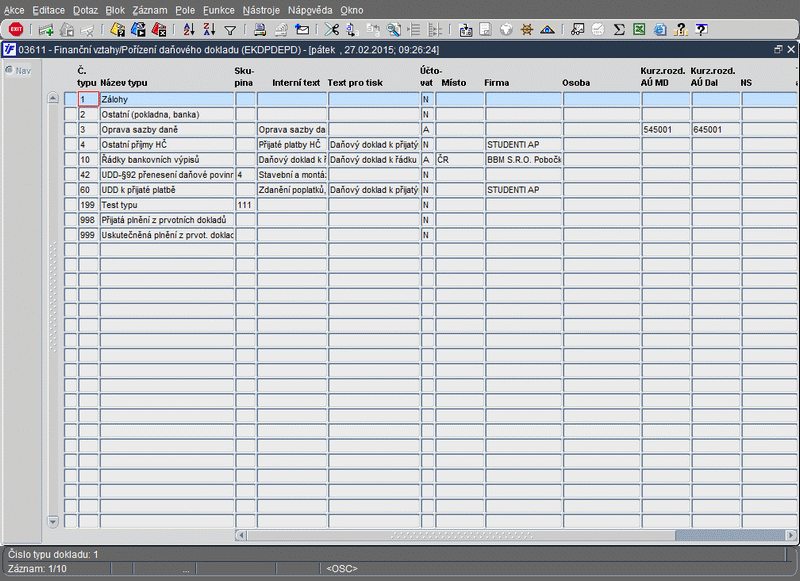Image resolution: width=800 pixels, height=581 pixels.
Task: Click the printer icon
Action: pos(260,30)
